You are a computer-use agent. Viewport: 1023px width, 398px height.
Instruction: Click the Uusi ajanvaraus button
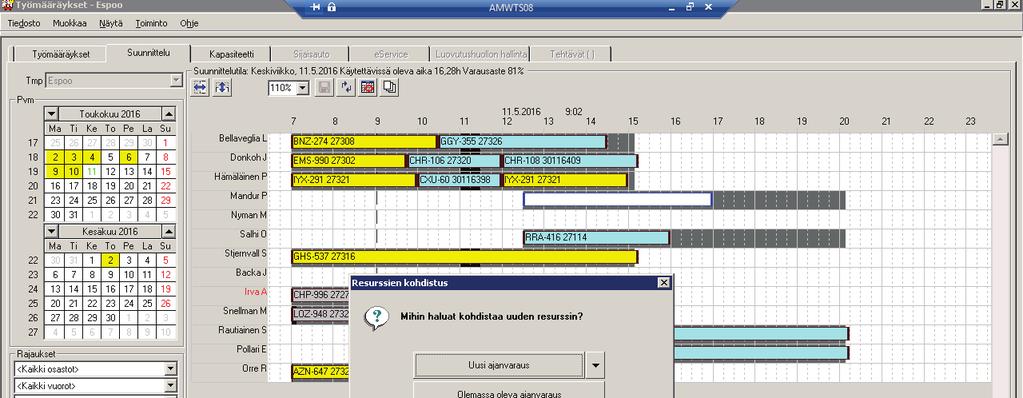499,365
